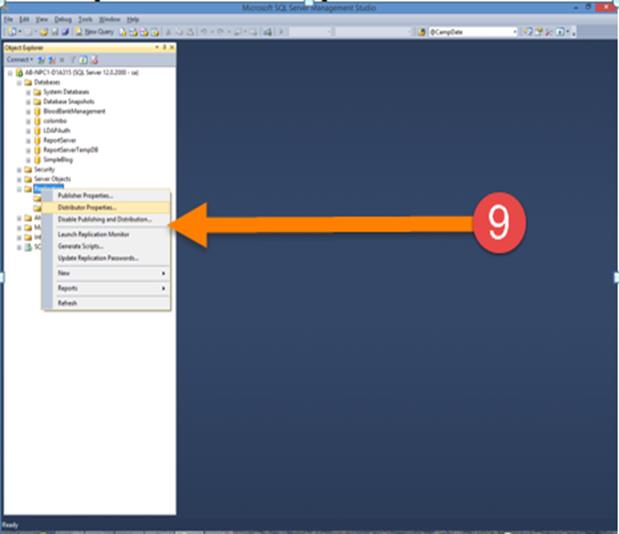Expand the Server Objects folder
This screenshot has width=619, height=534.
pos(19,180)
